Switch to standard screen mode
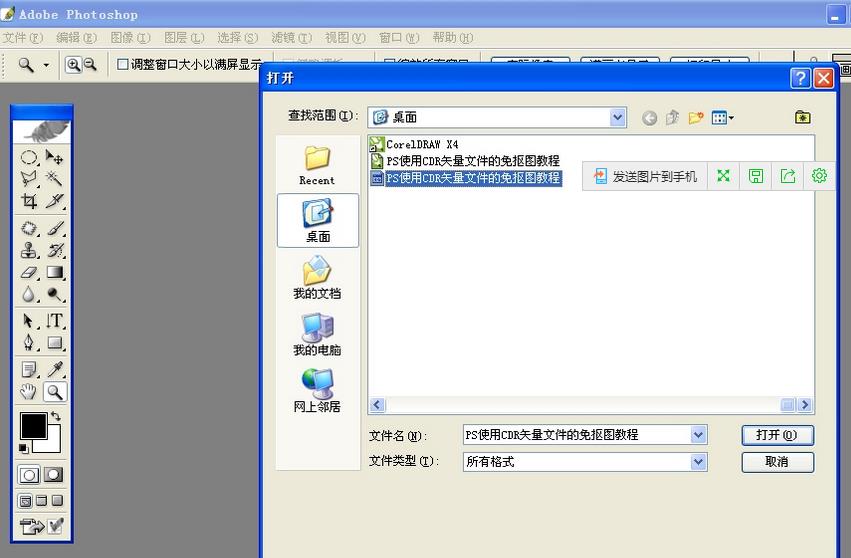Image resolution: width=851 pixels, height=558 pixels. pos(25,501)
